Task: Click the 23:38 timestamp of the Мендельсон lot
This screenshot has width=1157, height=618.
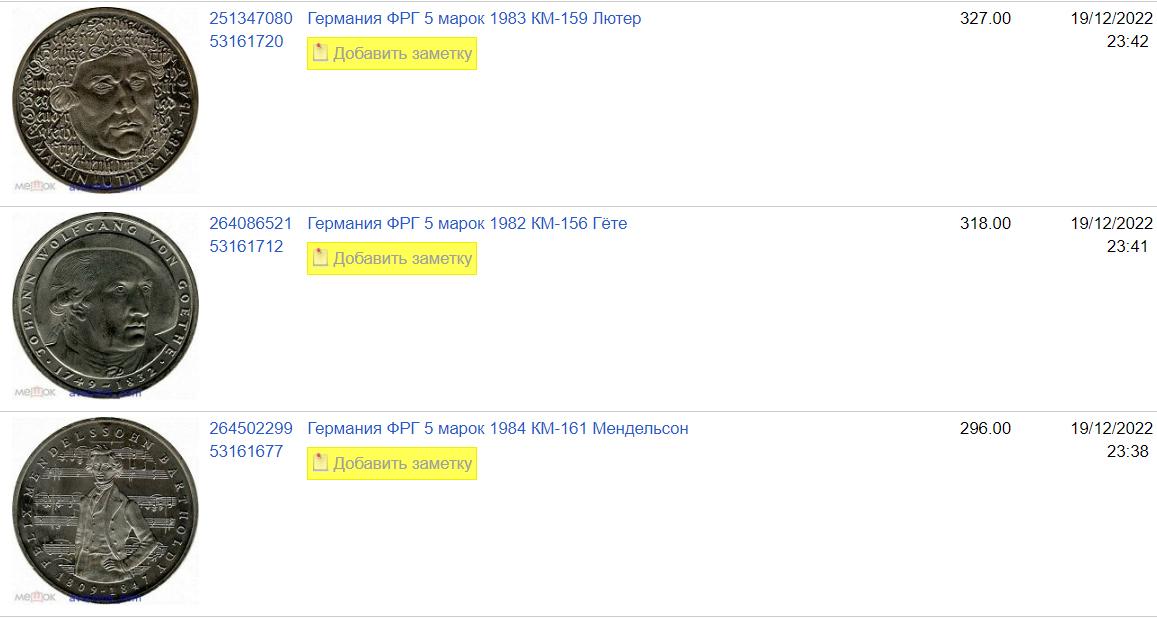Action: [1127, 452]
